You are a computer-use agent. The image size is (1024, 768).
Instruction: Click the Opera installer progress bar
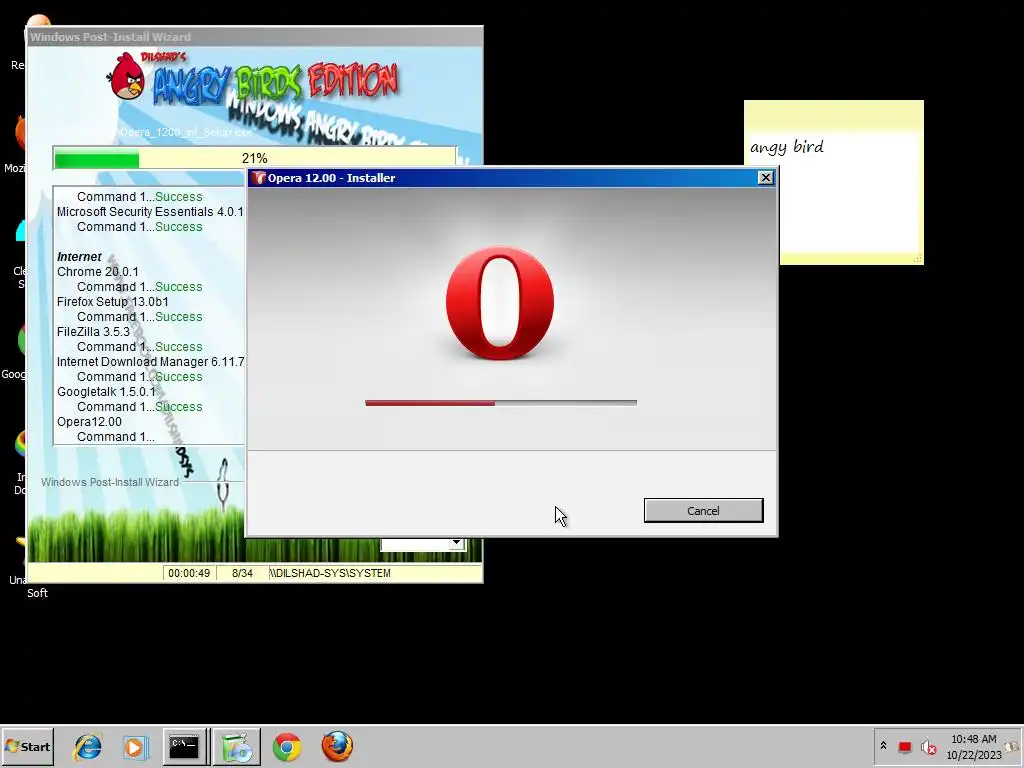click(x=501, y=403)
